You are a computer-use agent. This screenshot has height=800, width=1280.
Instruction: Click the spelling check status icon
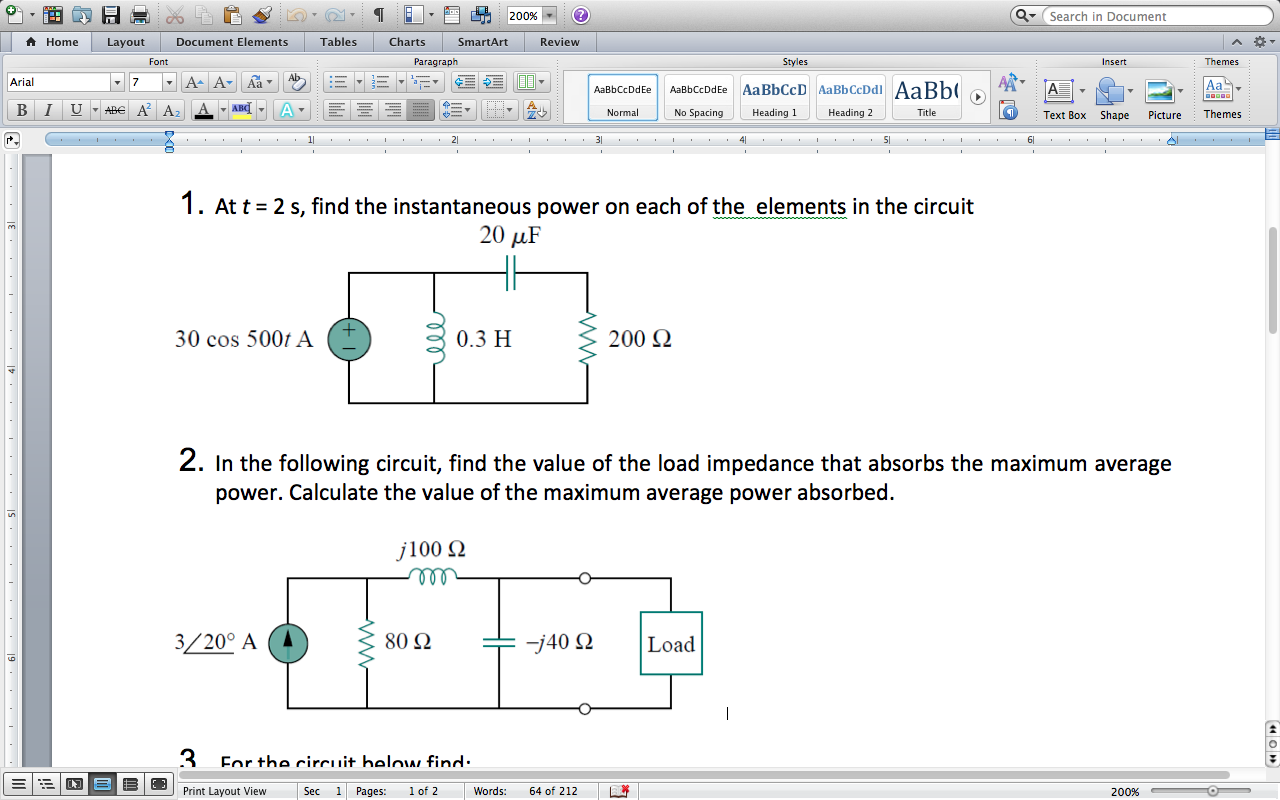click(620, 791)
